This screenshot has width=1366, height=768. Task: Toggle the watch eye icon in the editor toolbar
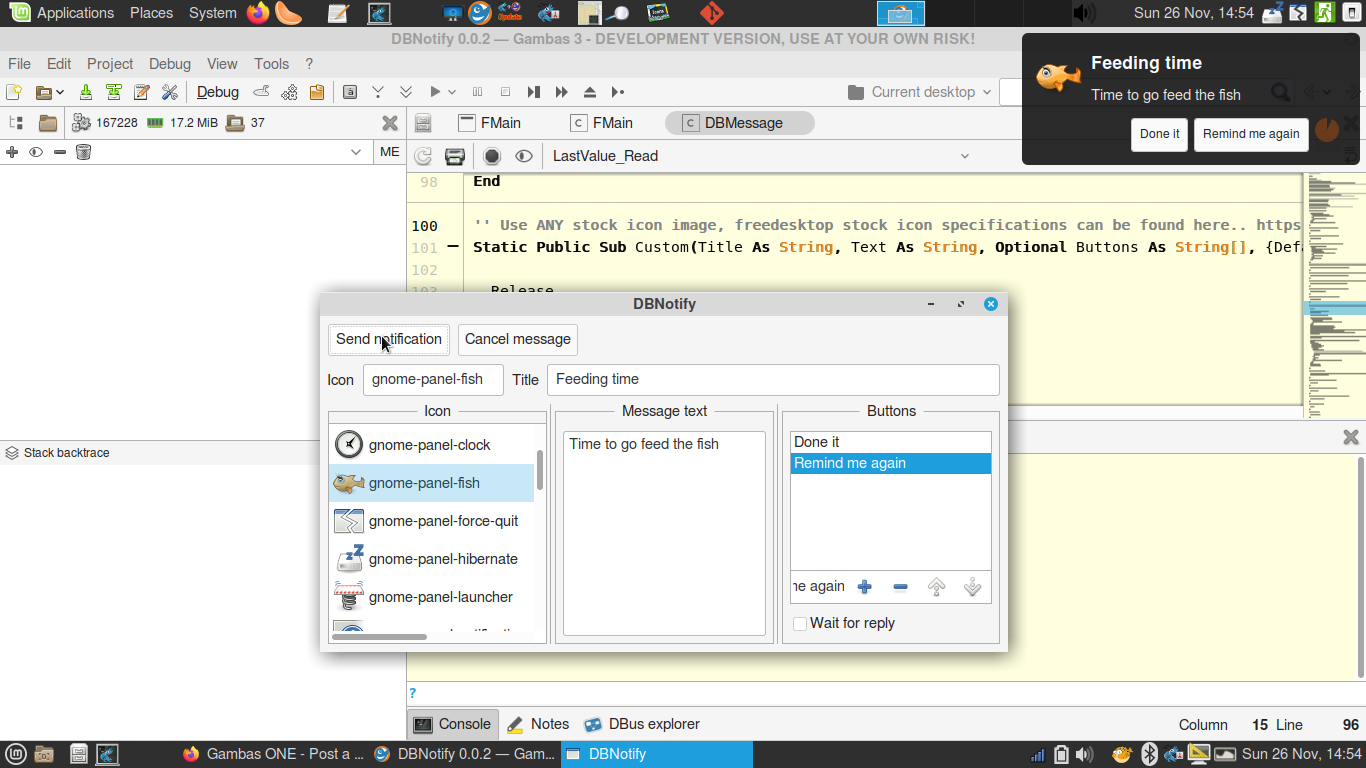click(523, 156)
